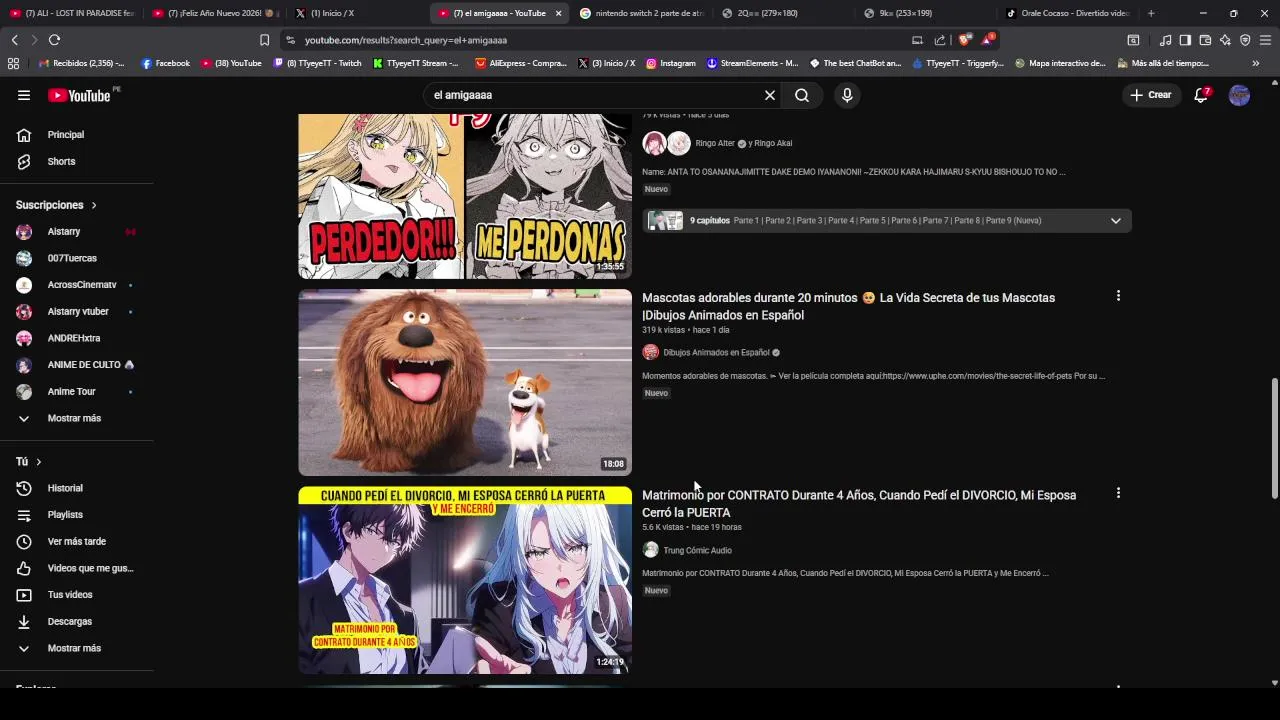
Task: Bookmark this page in the address bar
Action: 264,40
